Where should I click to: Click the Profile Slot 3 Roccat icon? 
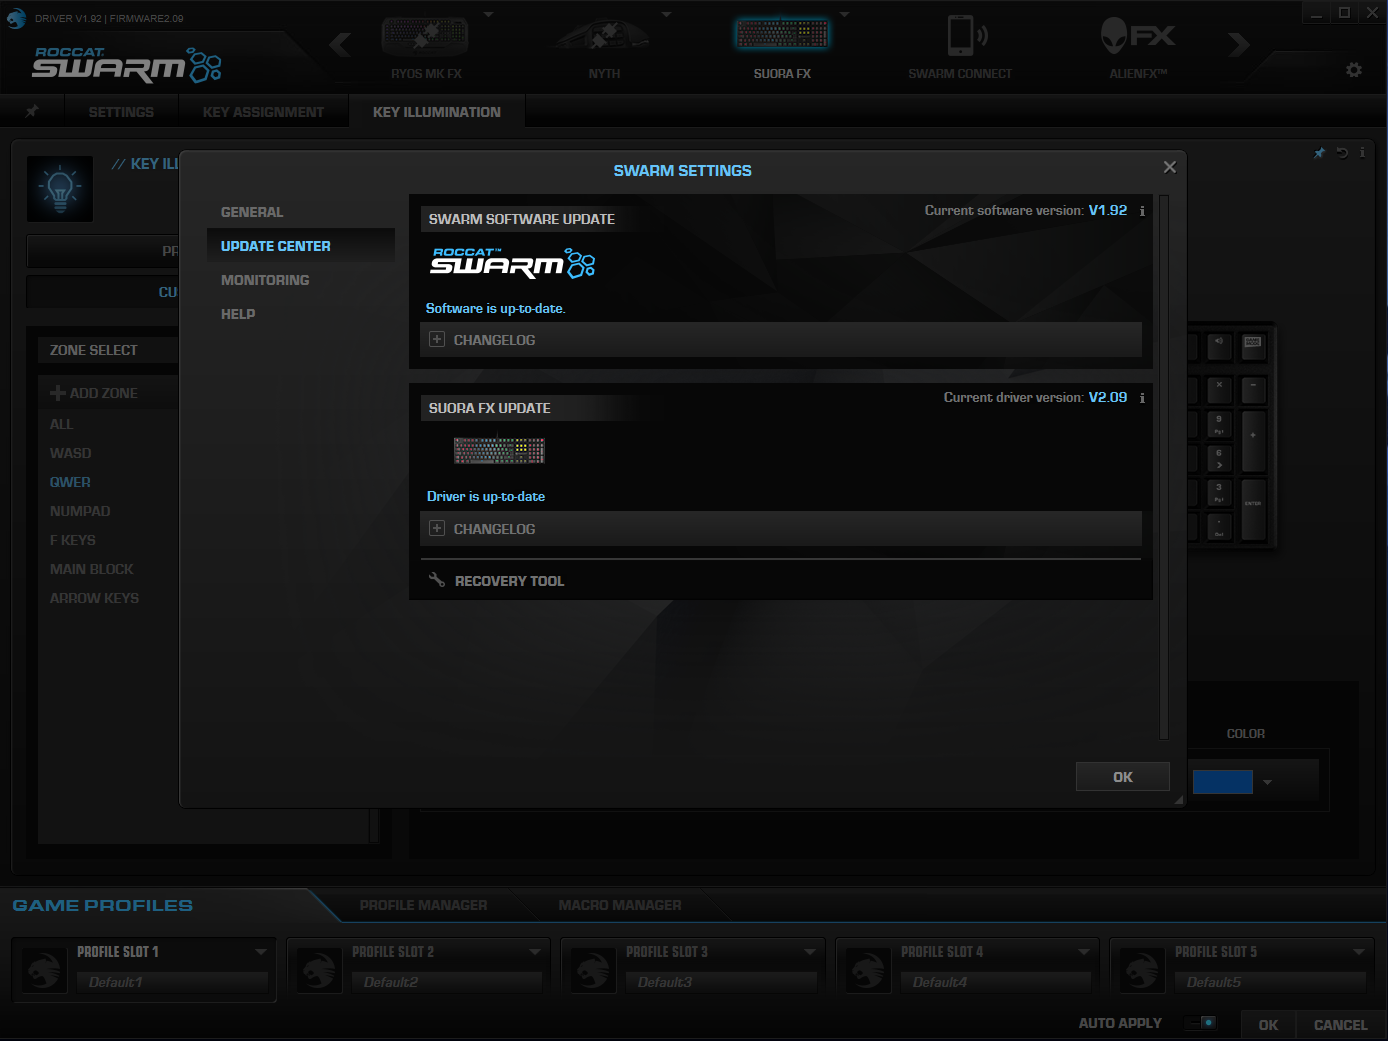(593, 970)
